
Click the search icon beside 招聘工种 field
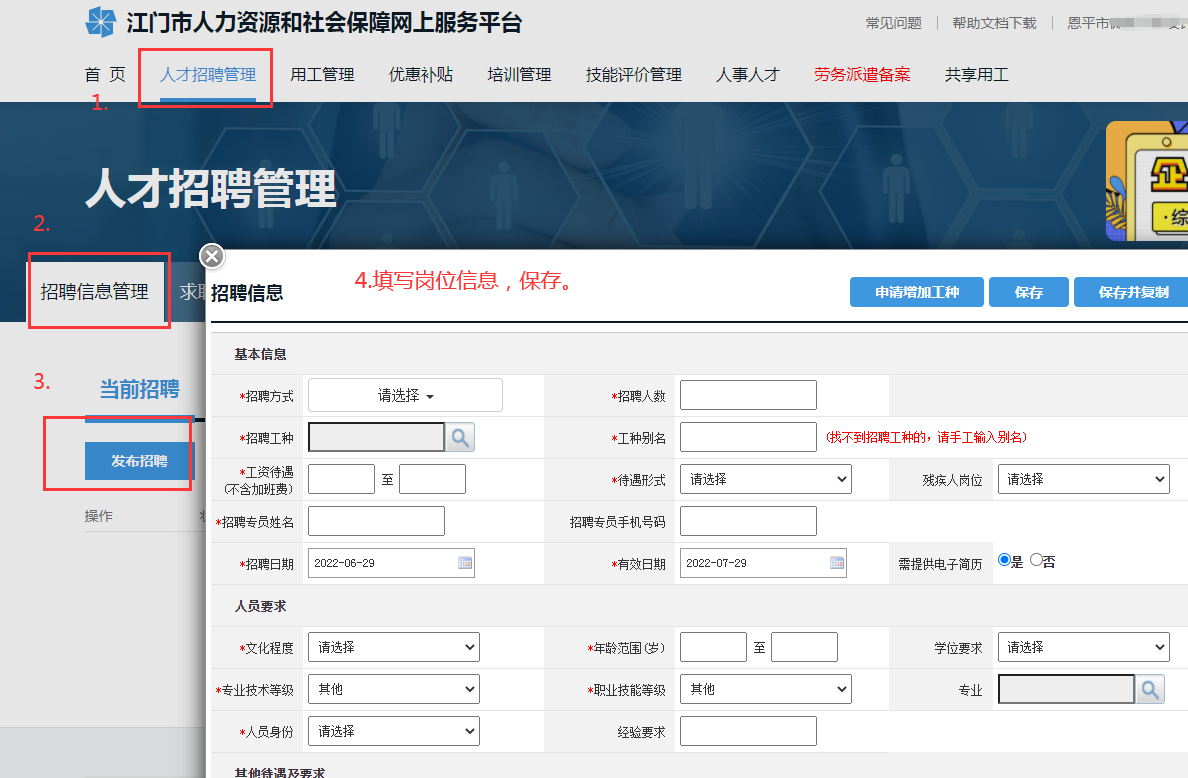[x=461, y=437]
